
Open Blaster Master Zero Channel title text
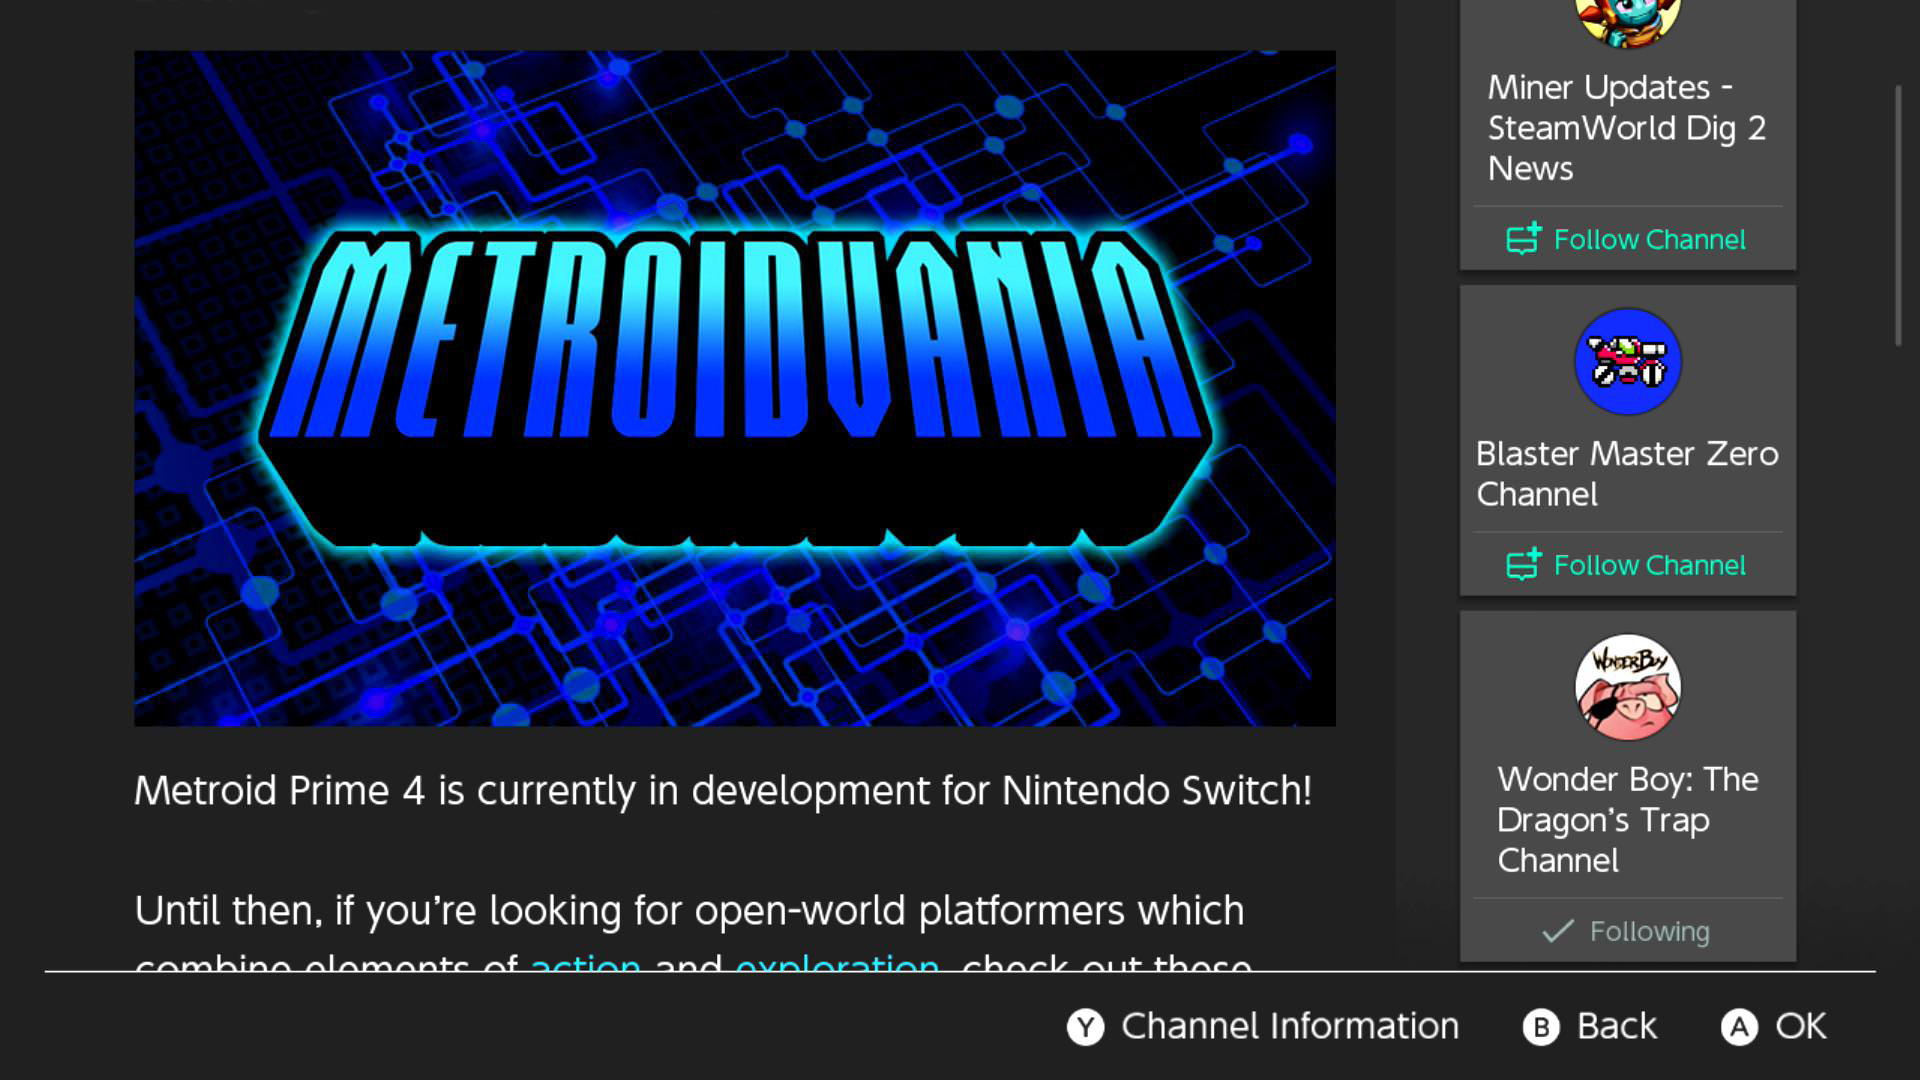click(1627, 473)
